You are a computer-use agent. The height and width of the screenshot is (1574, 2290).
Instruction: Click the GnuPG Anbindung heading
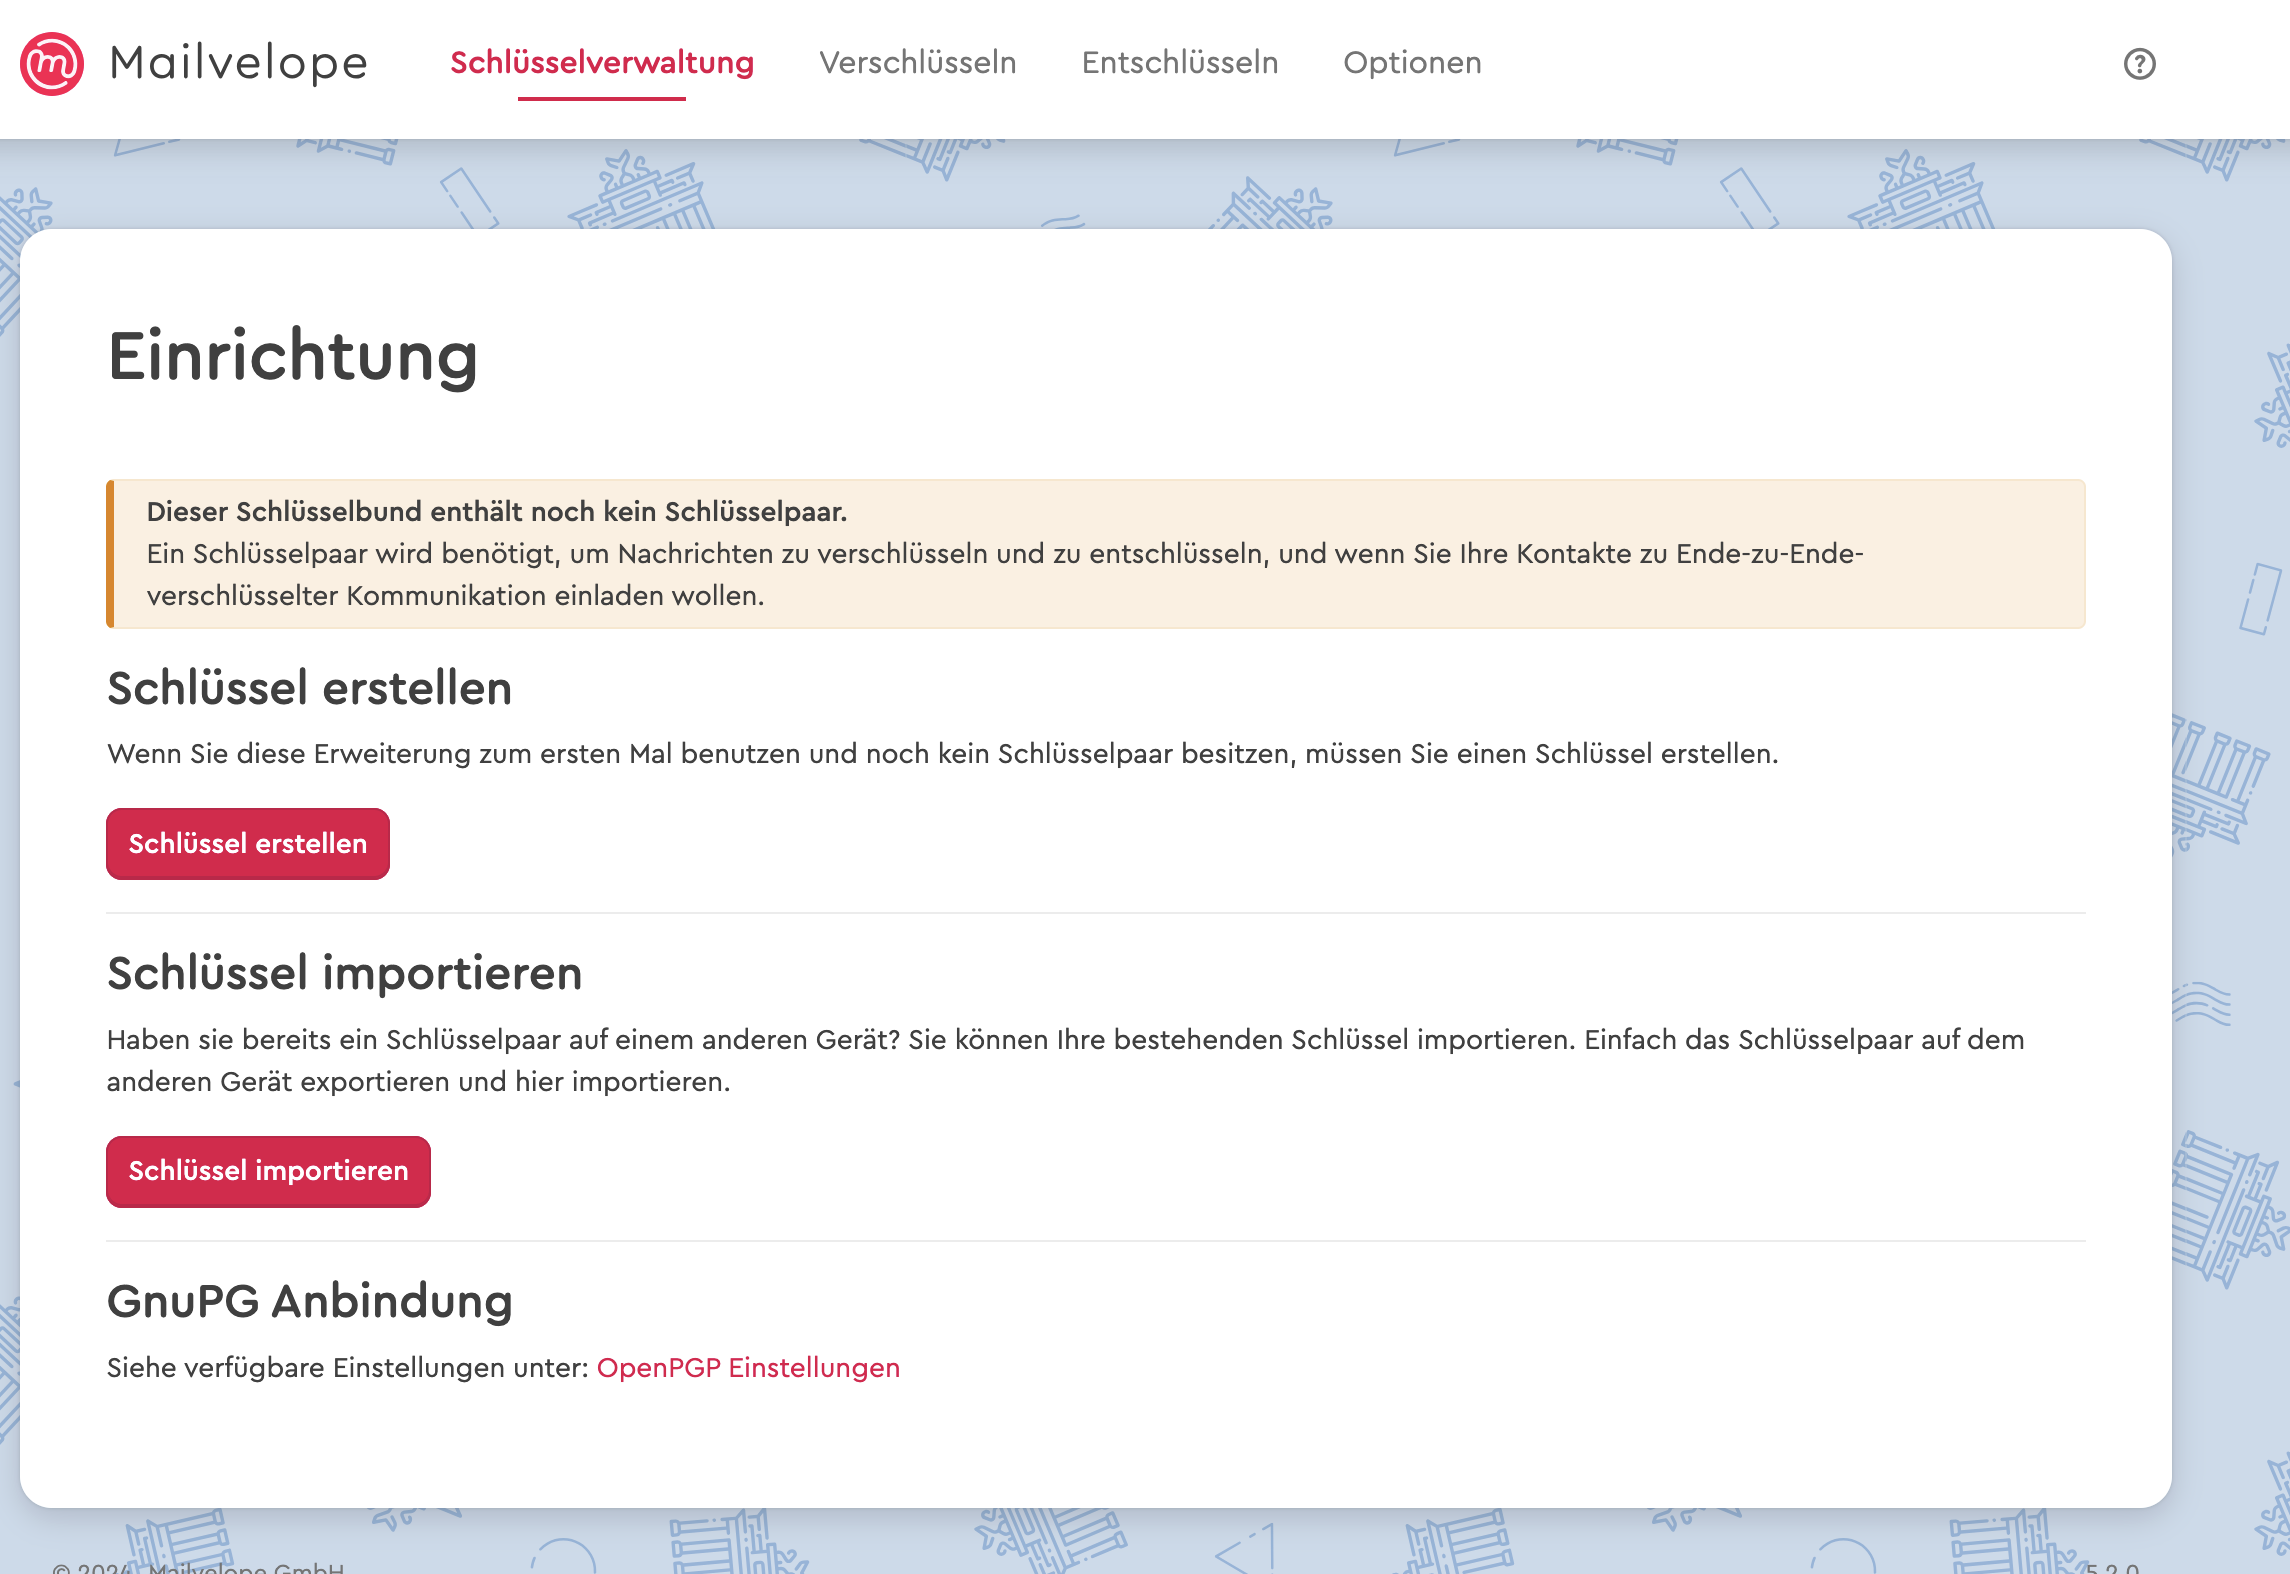click(309, 1301)
